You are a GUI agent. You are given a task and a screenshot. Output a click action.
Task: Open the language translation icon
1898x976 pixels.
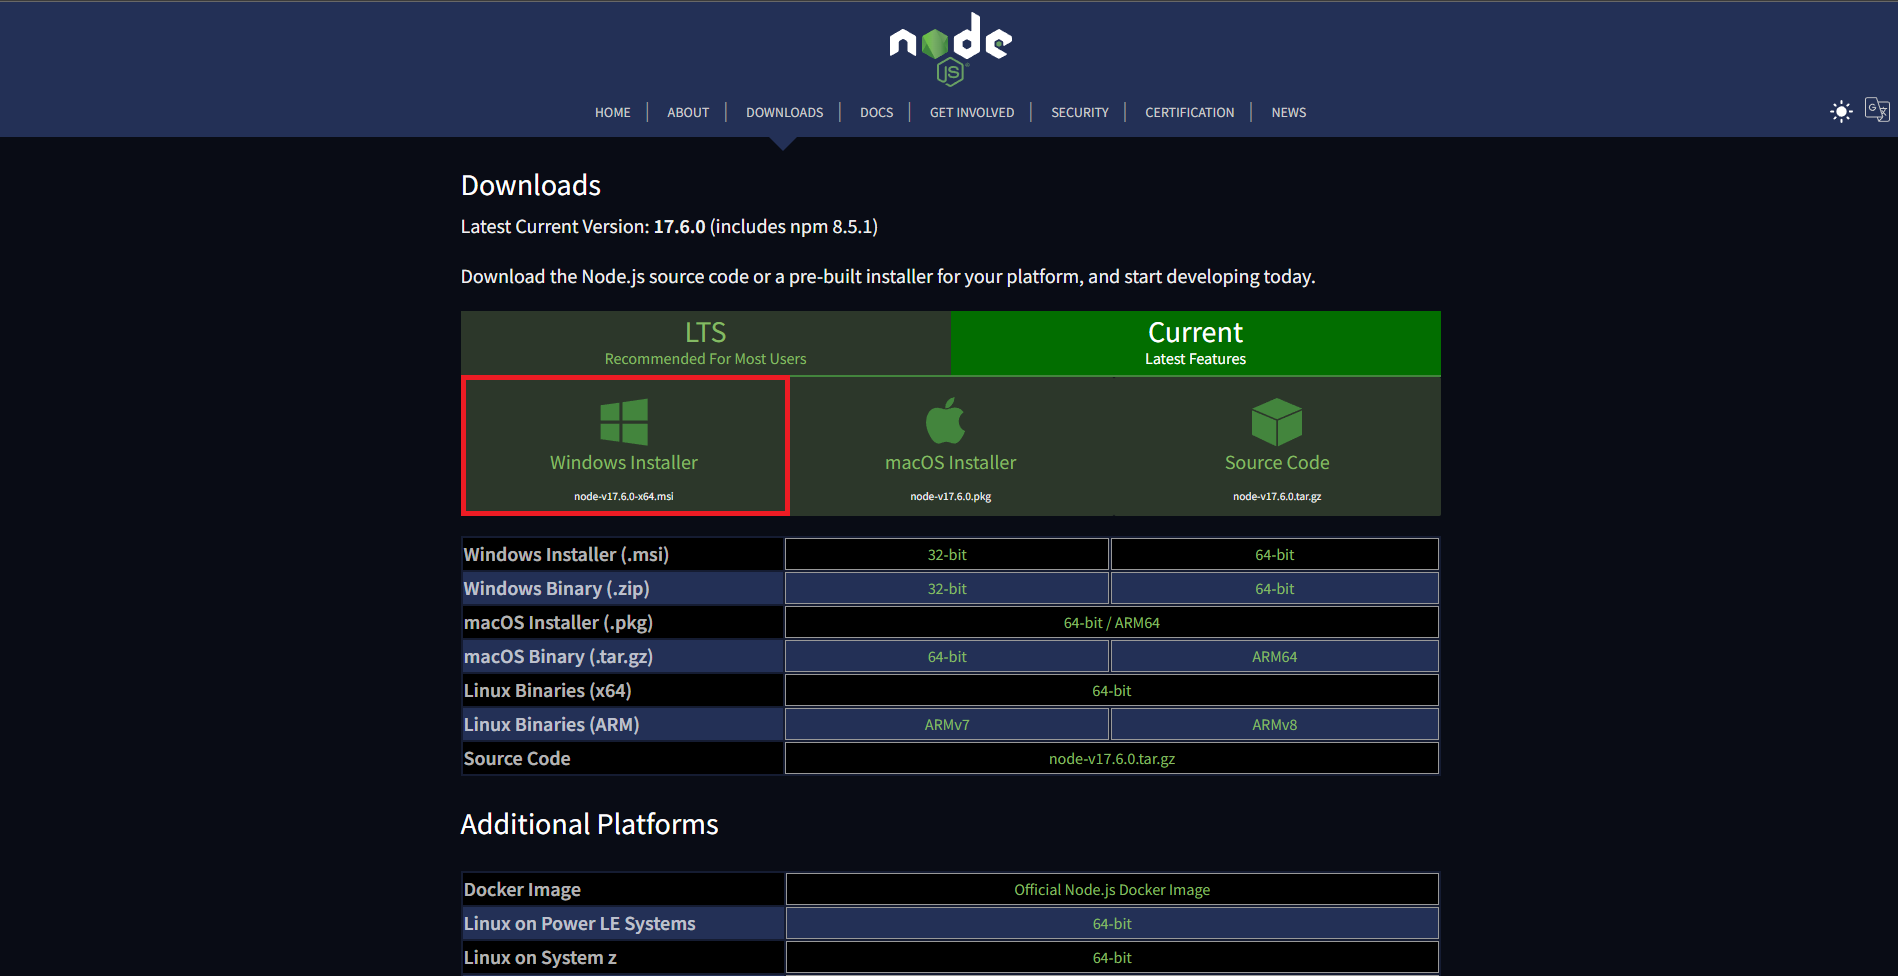[x=1877, y=110]
